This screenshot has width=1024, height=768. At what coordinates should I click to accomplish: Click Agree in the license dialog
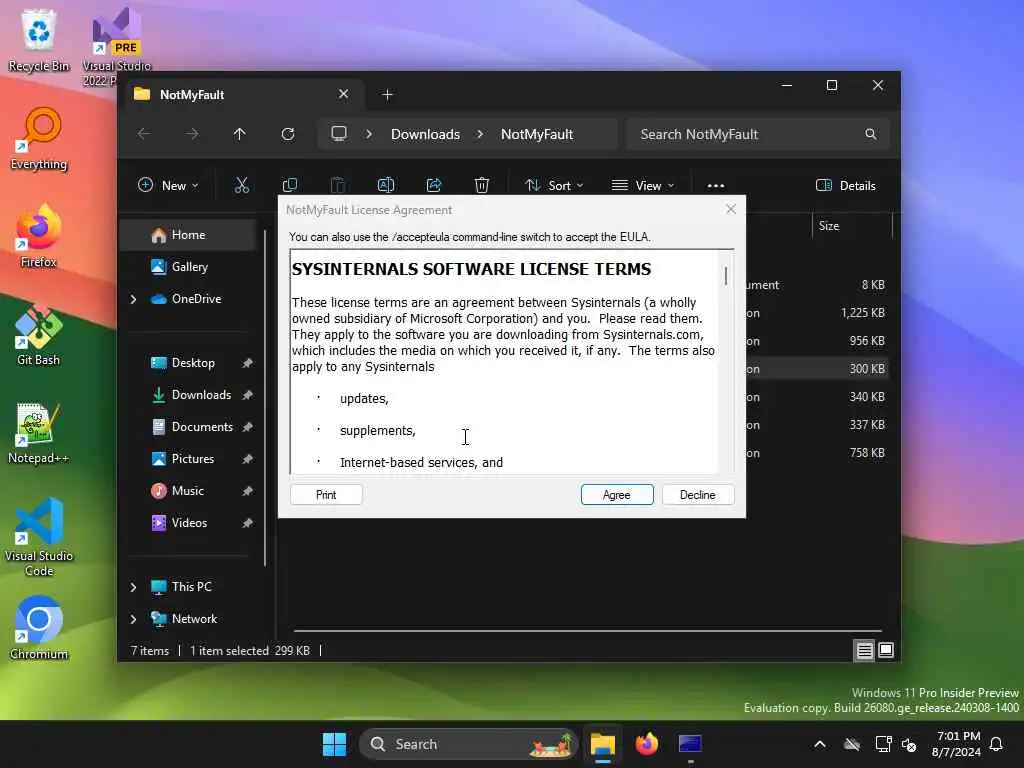[x=616, y=494]
